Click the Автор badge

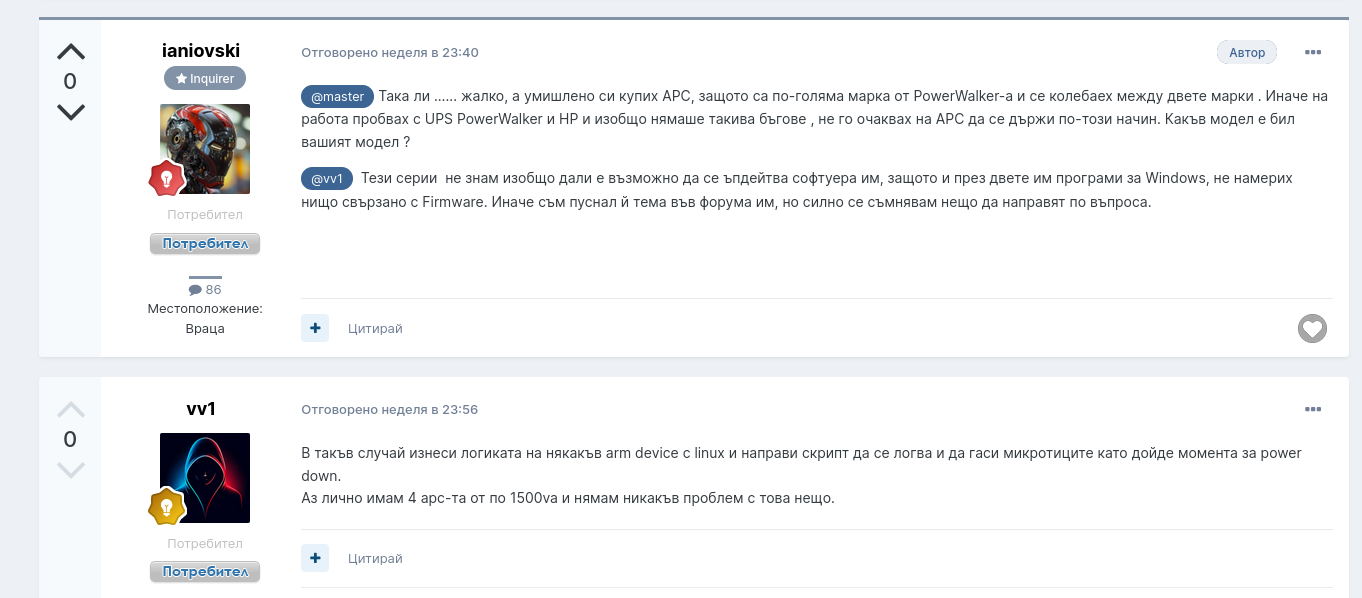point(1247,52)
